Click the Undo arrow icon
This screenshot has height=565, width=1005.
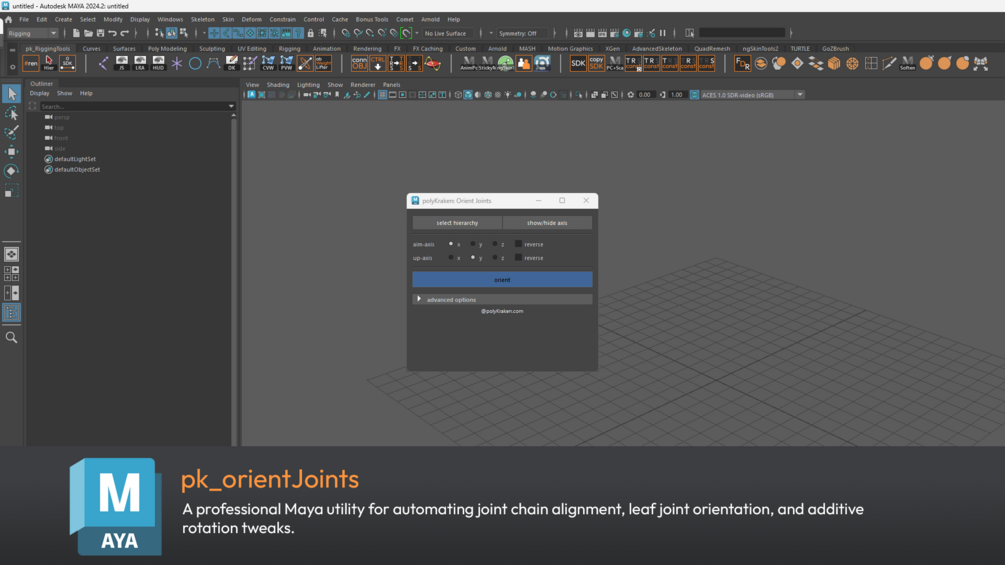(x=113, y=33)
